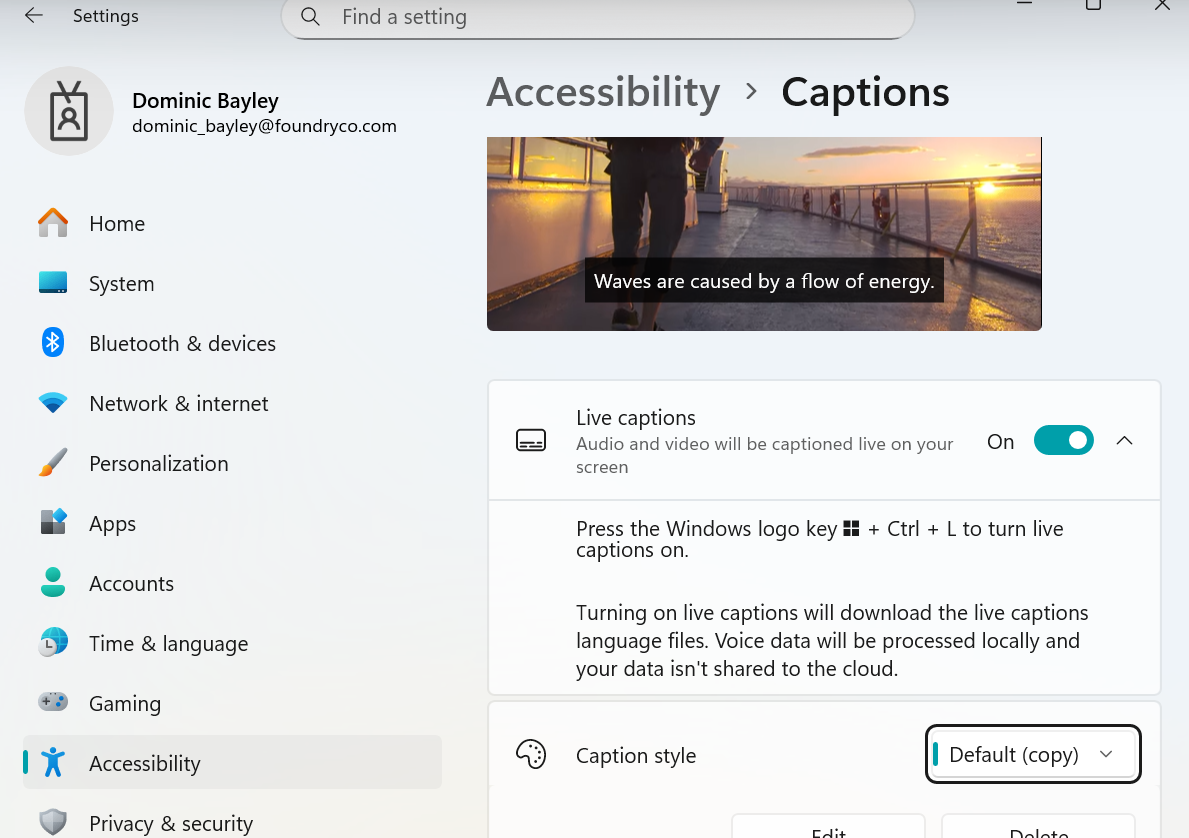The image size is (1189, 838).
Task: Select Home from the sidebar menu
Action: pos(116,223)
